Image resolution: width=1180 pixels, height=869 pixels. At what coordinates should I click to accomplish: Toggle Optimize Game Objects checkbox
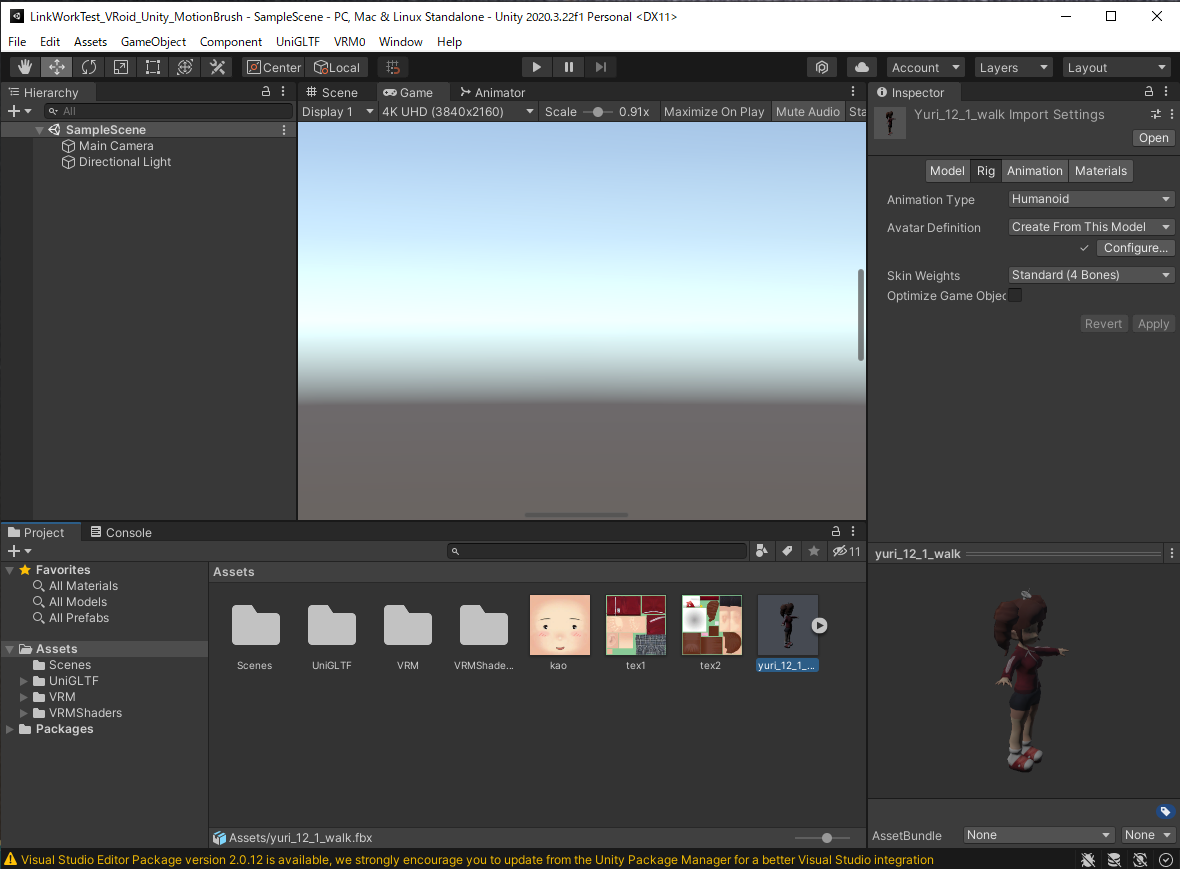1015,296
